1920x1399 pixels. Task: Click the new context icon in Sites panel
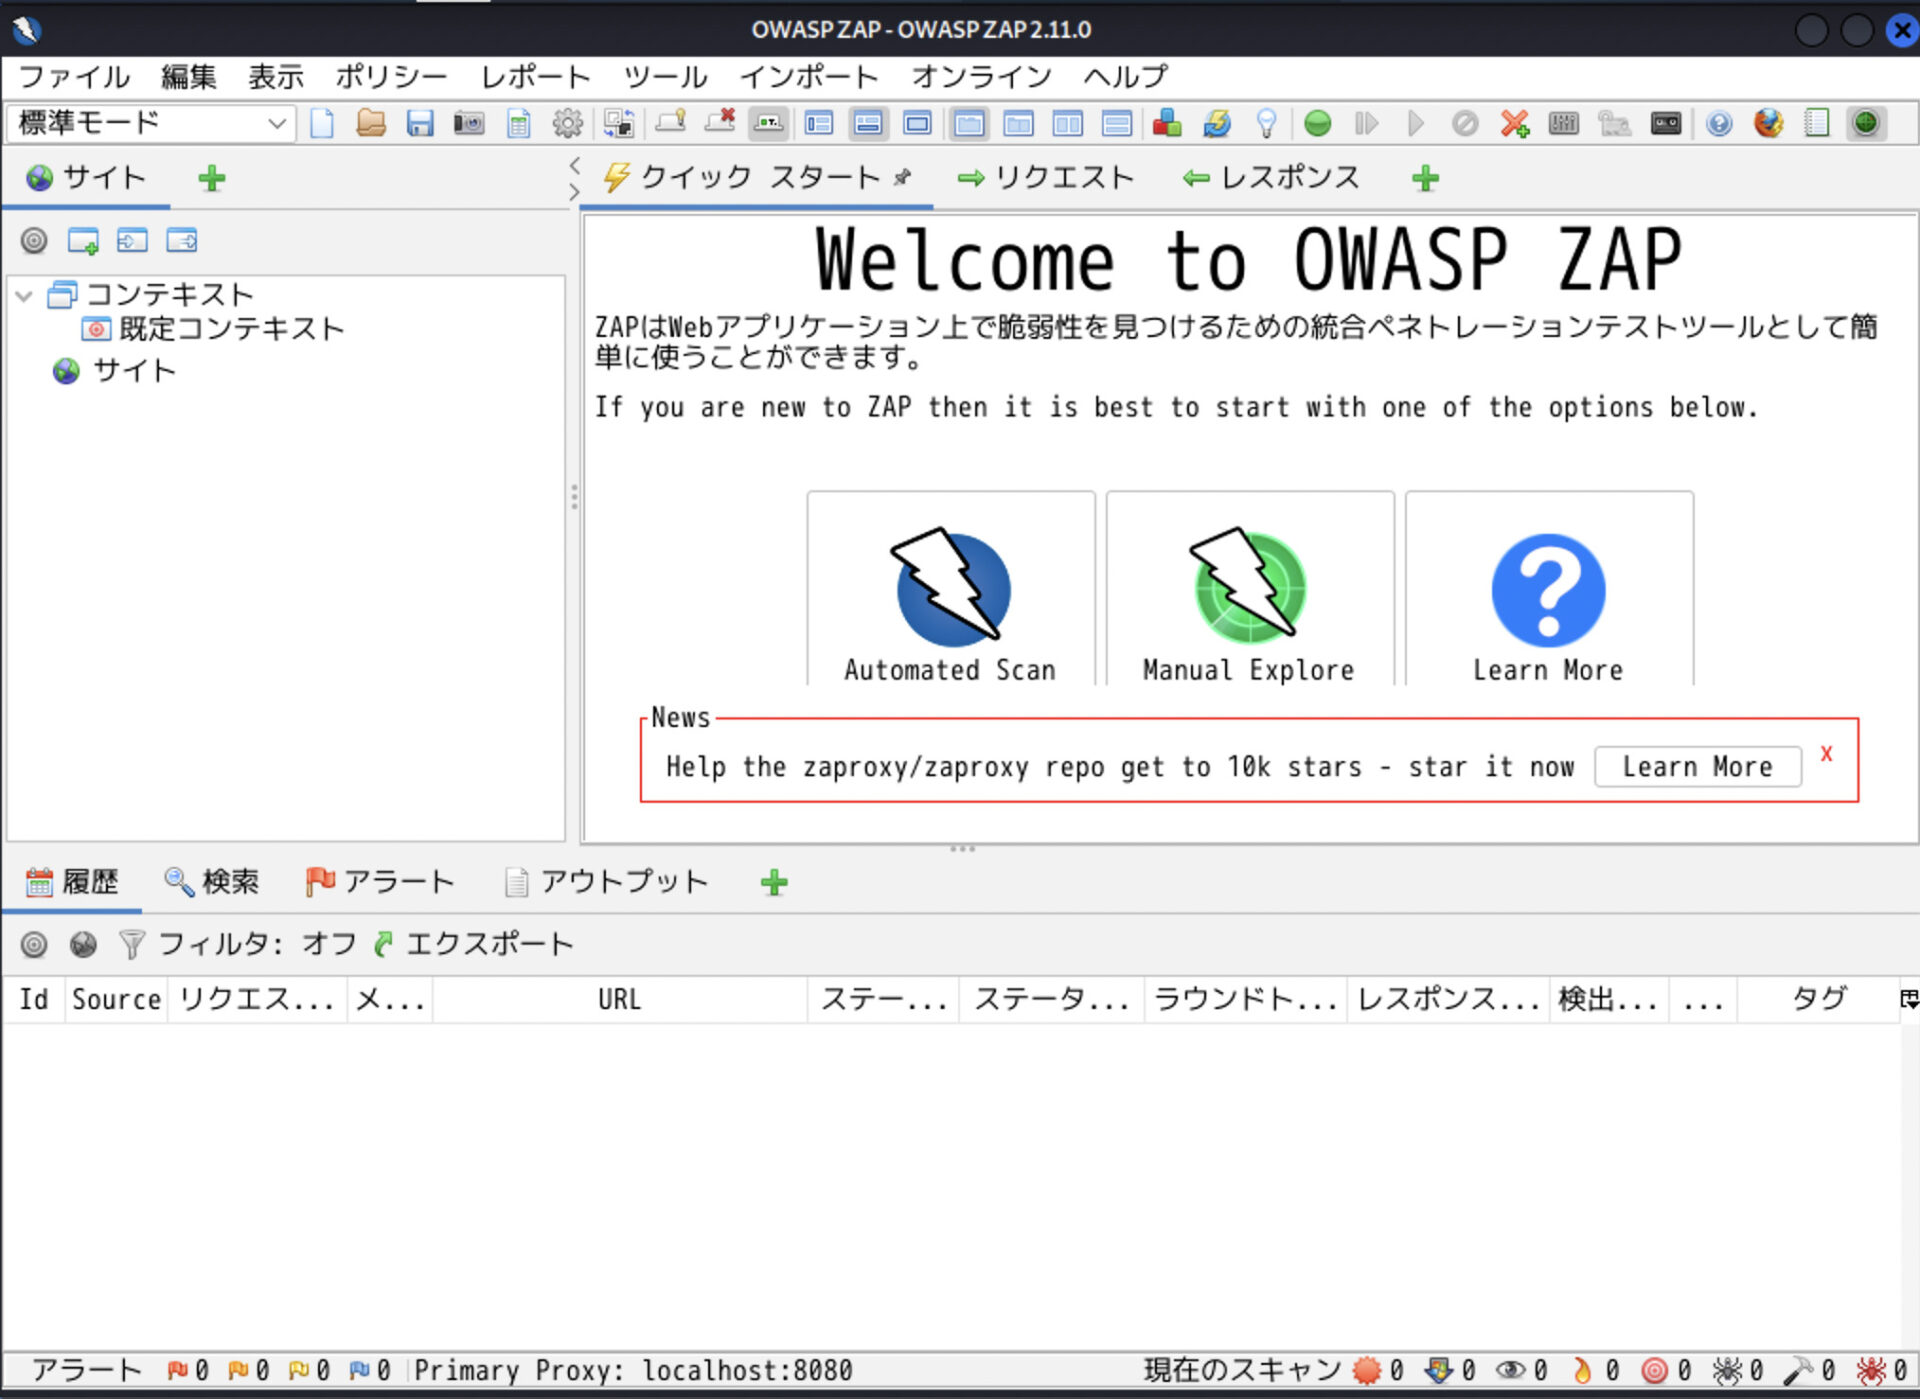point(83,241)
